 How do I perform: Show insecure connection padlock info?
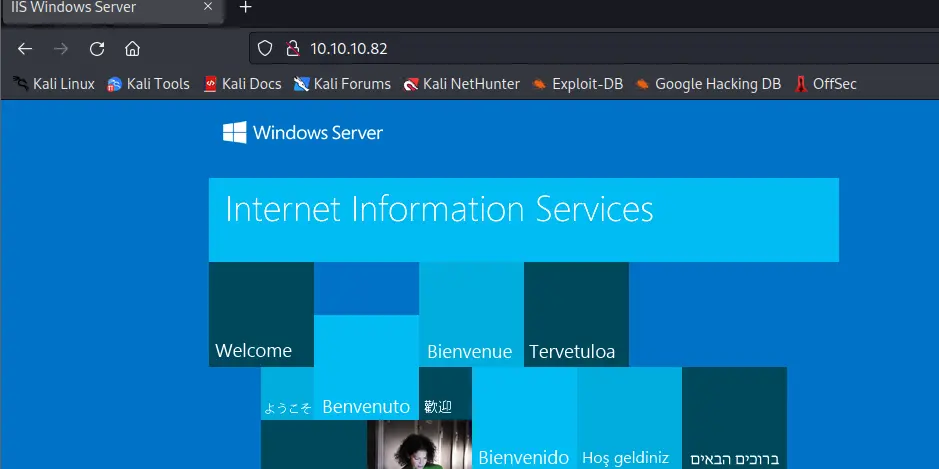tap(292, 49)
